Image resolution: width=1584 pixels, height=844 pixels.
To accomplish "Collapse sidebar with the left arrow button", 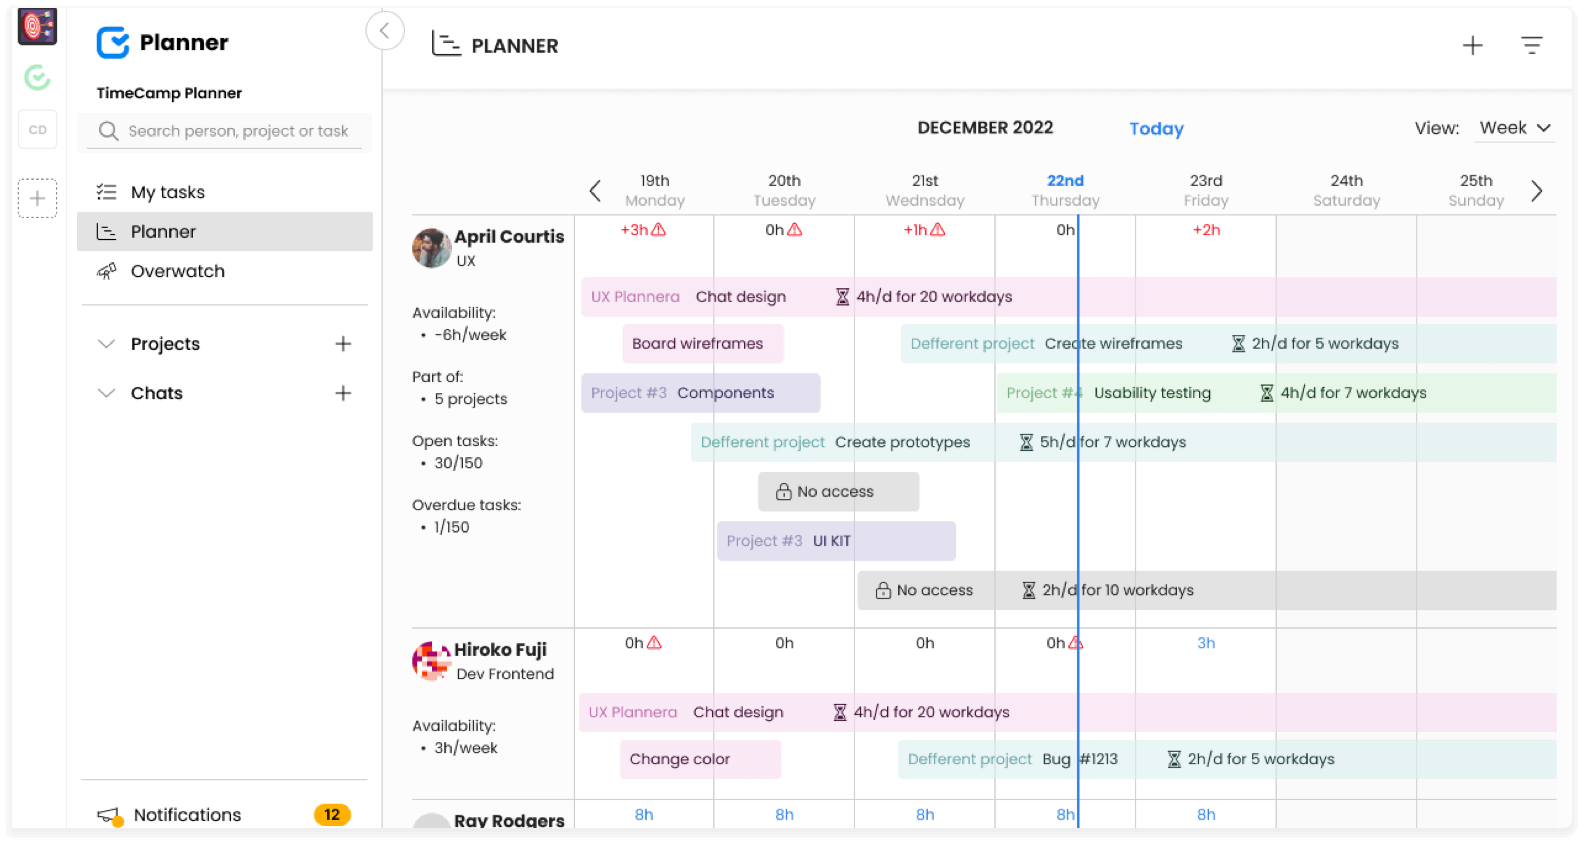I will [x=385, y=31].
